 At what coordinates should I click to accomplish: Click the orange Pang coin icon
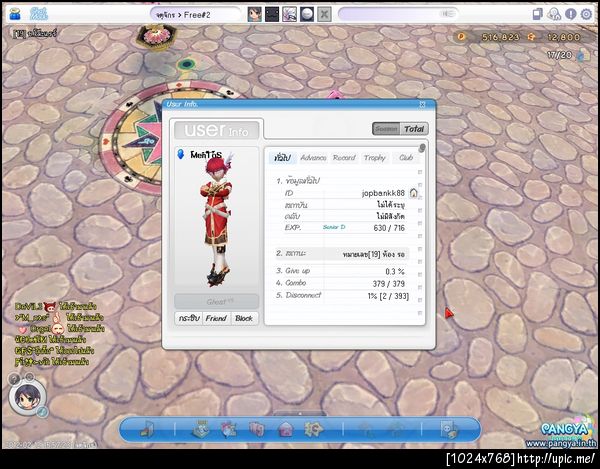(x=462, y=37)
